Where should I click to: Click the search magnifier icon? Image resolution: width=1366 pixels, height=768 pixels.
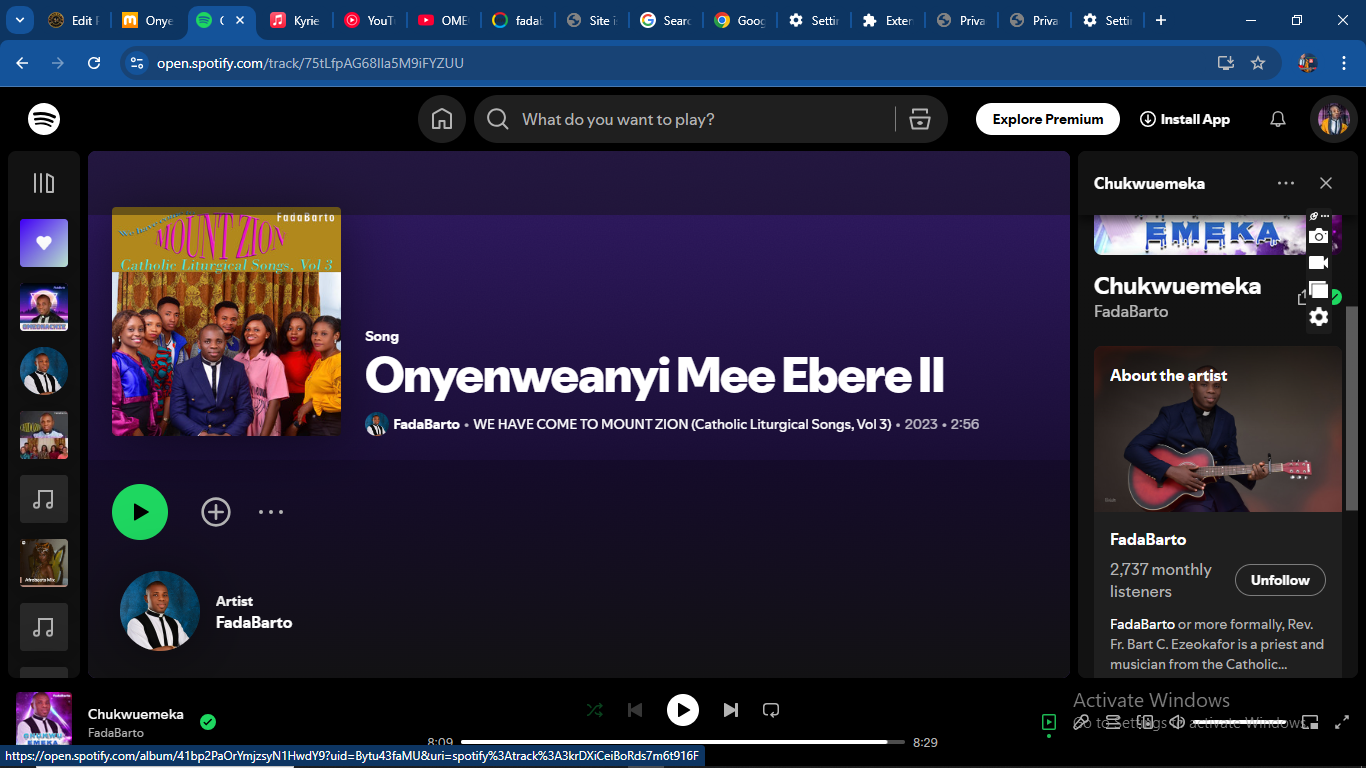pyautogui.click(x=498, y=119)
